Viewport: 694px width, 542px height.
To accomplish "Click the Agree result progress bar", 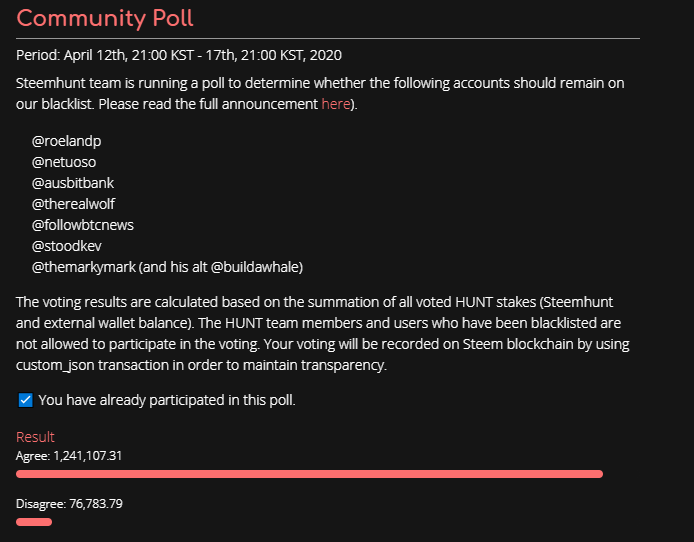I will [x=309, y=474].
